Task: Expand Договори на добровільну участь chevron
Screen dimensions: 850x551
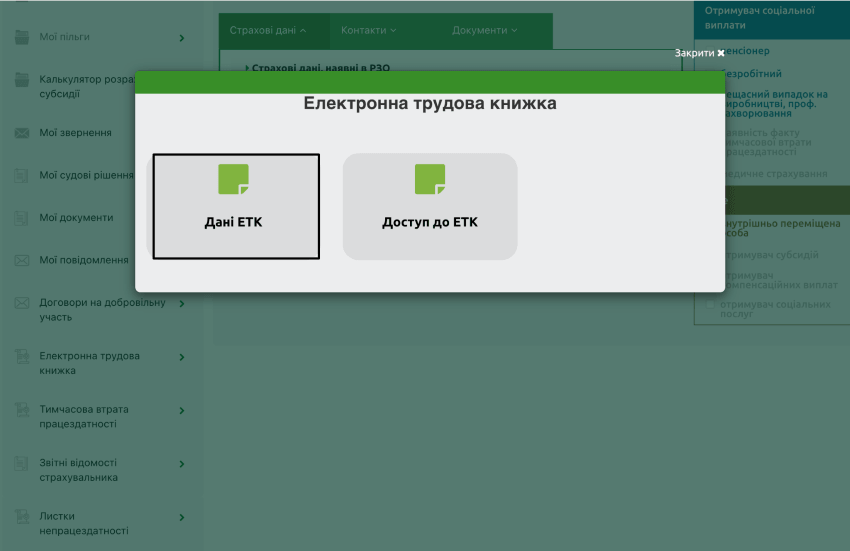Action: pyautogui.click(x=182, y=304)
